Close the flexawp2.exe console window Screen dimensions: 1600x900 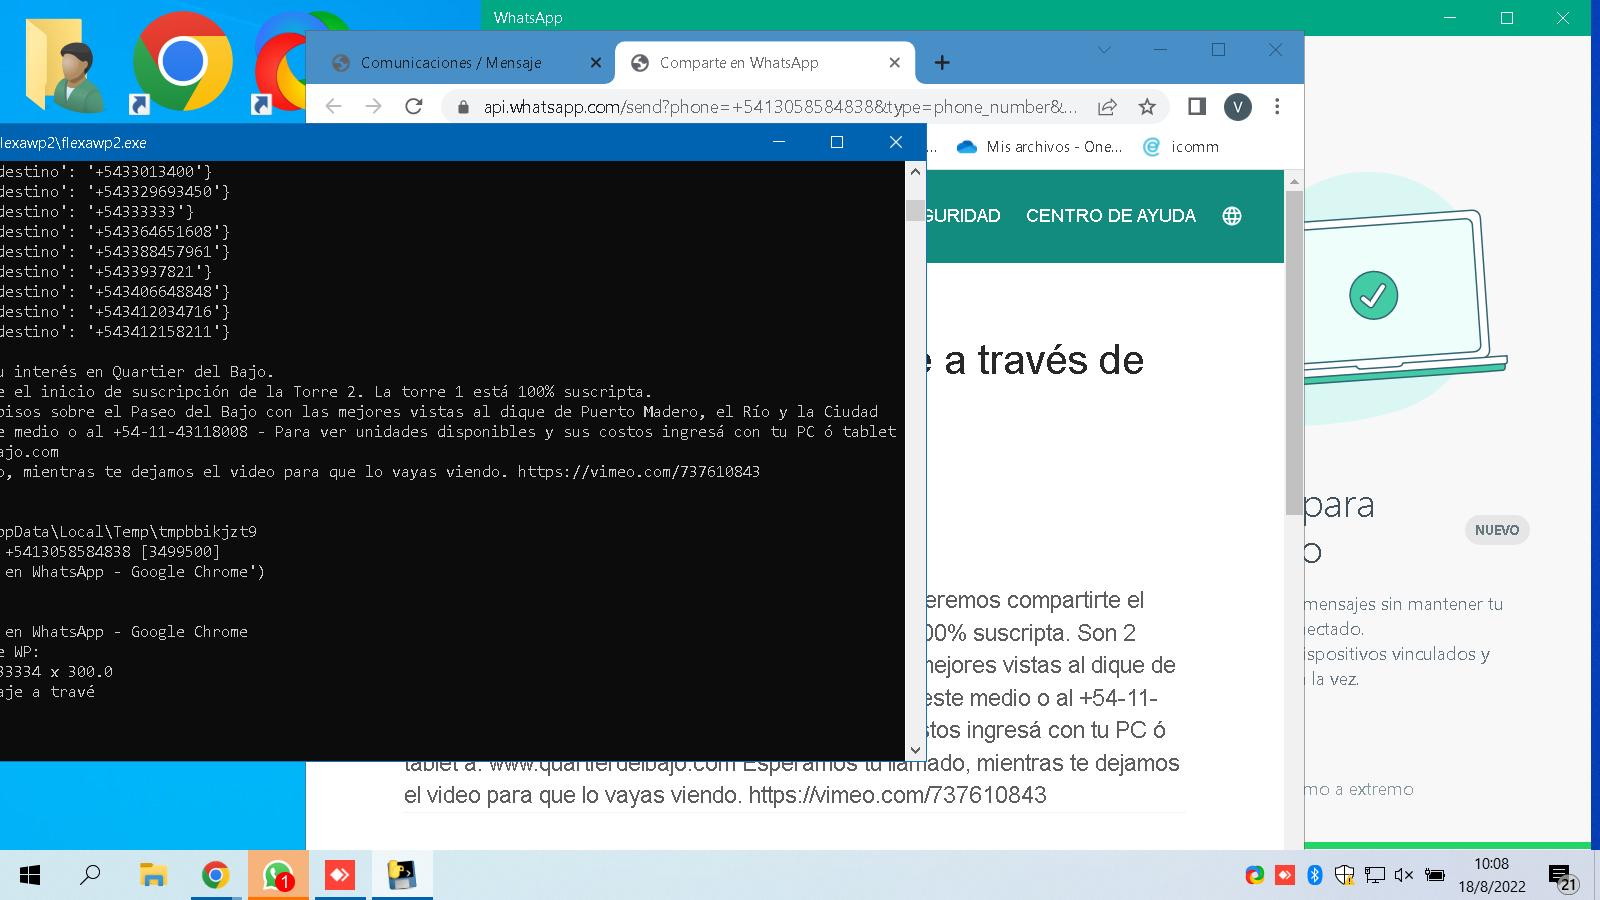click(x=896, y=142)
